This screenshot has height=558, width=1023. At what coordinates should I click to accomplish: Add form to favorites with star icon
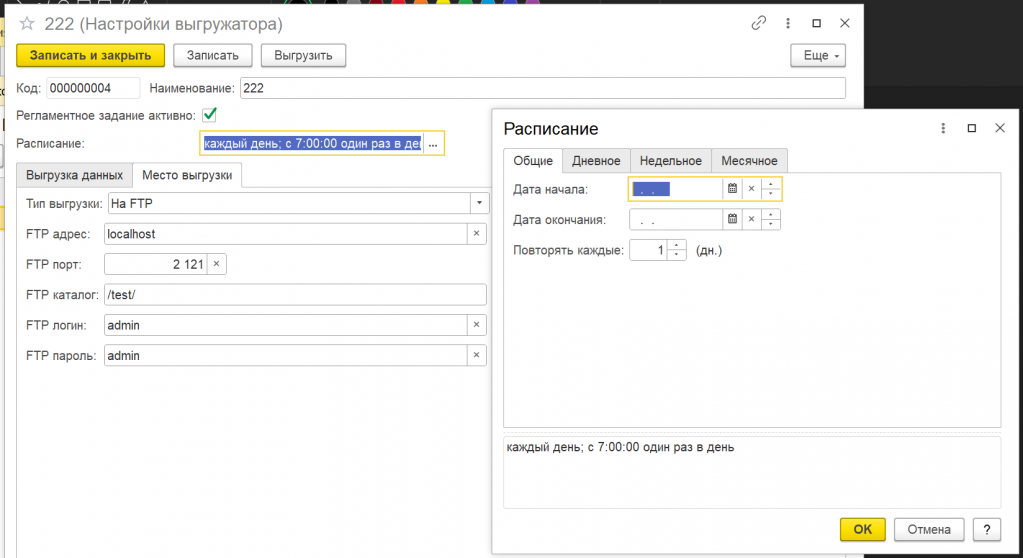point(28,23)
